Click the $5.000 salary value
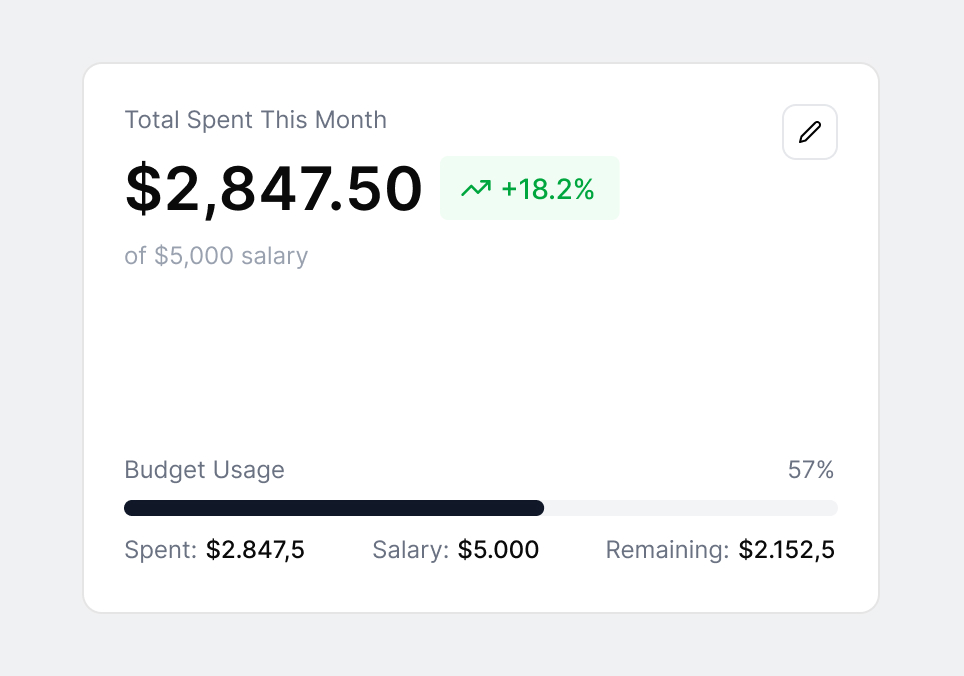This screenshot has height=676, width=964. (x=499, y=549)
